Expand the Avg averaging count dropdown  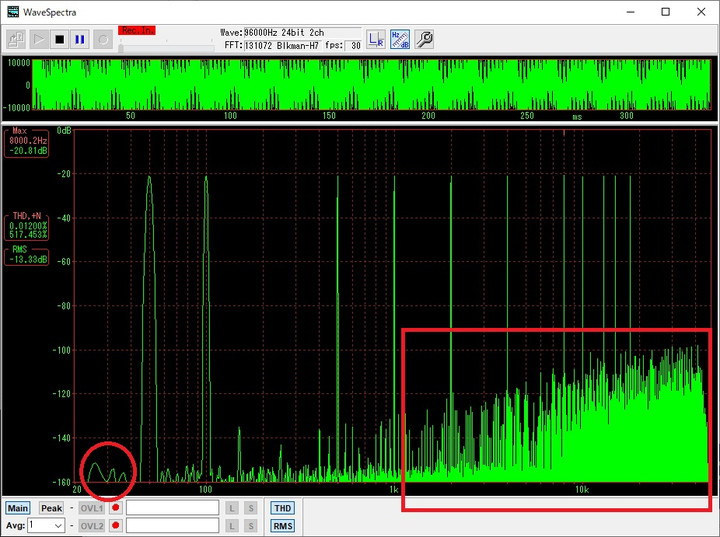point(46,526)
